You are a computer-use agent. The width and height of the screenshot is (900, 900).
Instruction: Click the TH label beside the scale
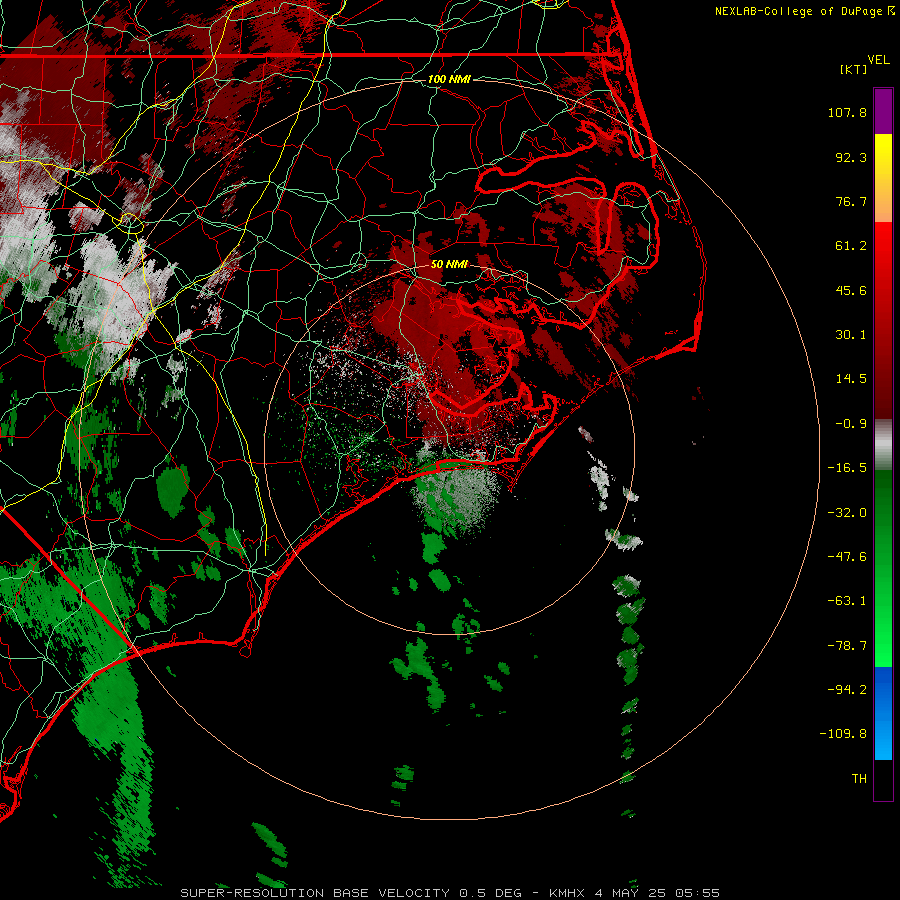tap(859, 779)
